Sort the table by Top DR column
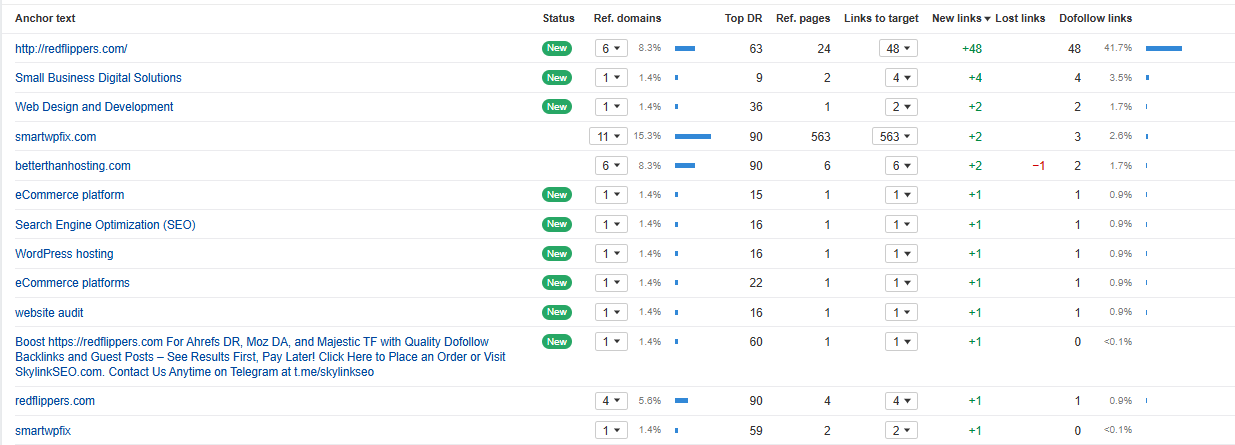 click(743, 19)
